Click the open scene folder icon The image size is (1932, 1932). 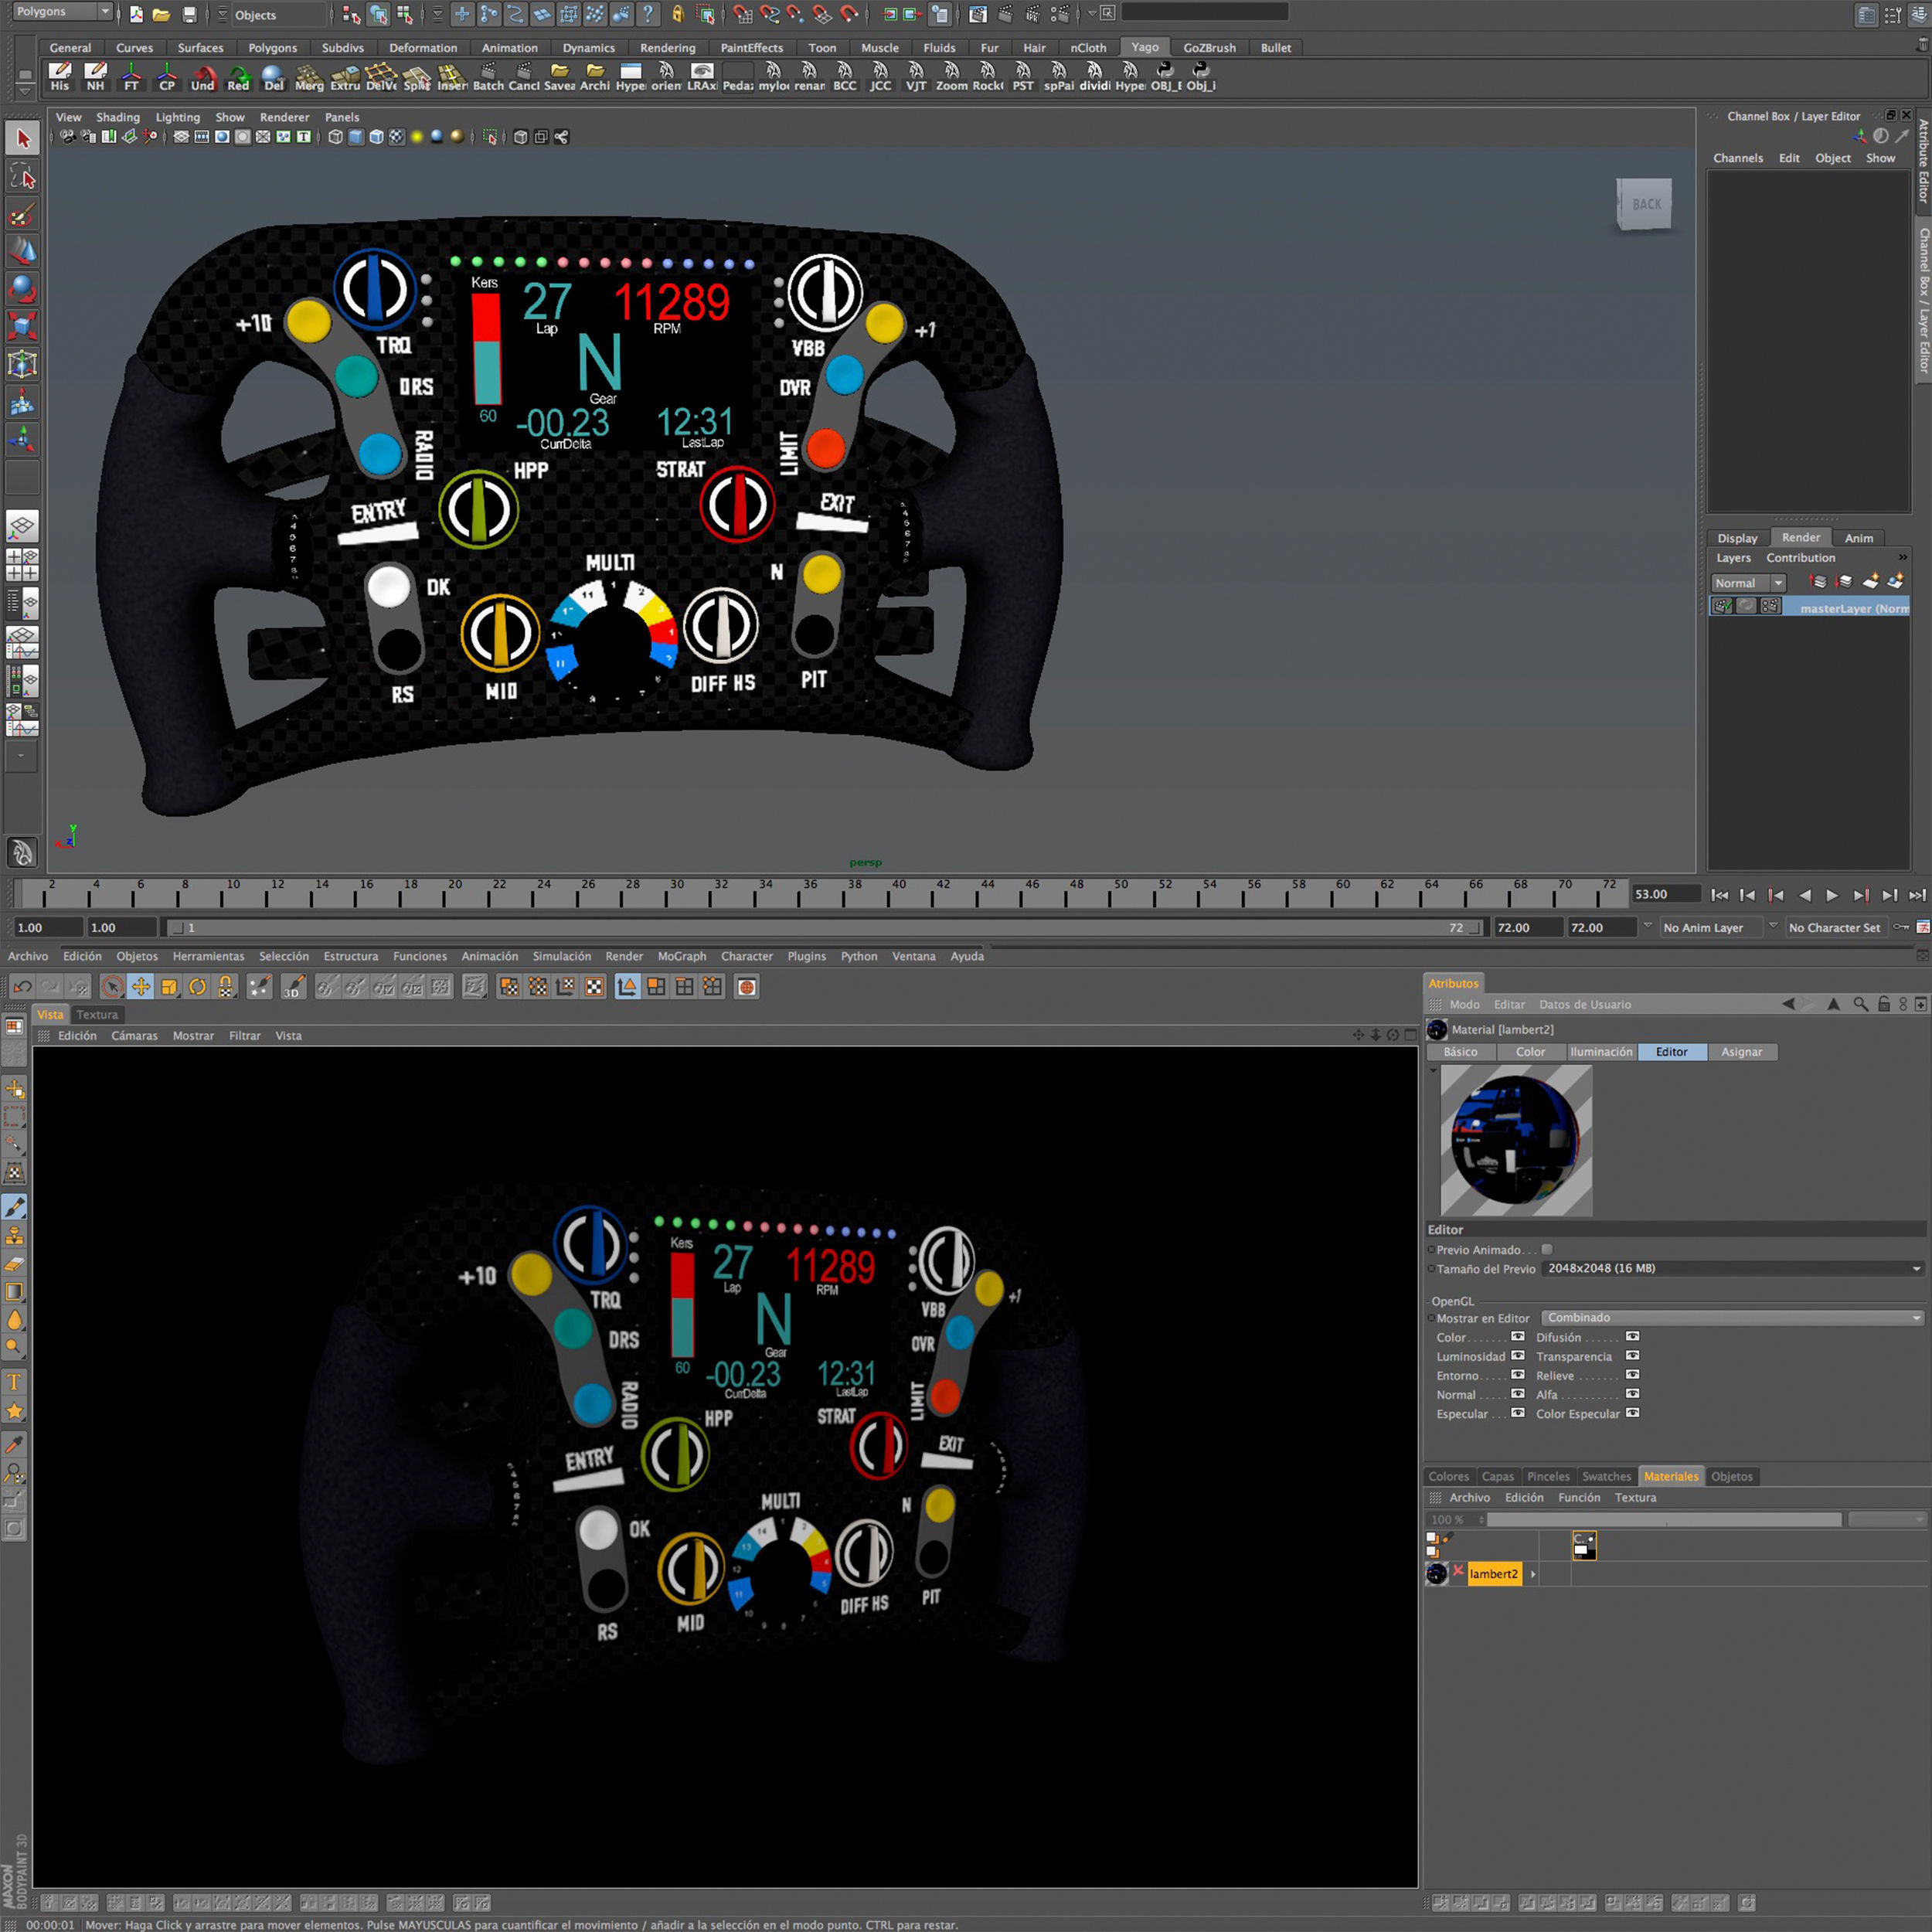pos(161,15)
